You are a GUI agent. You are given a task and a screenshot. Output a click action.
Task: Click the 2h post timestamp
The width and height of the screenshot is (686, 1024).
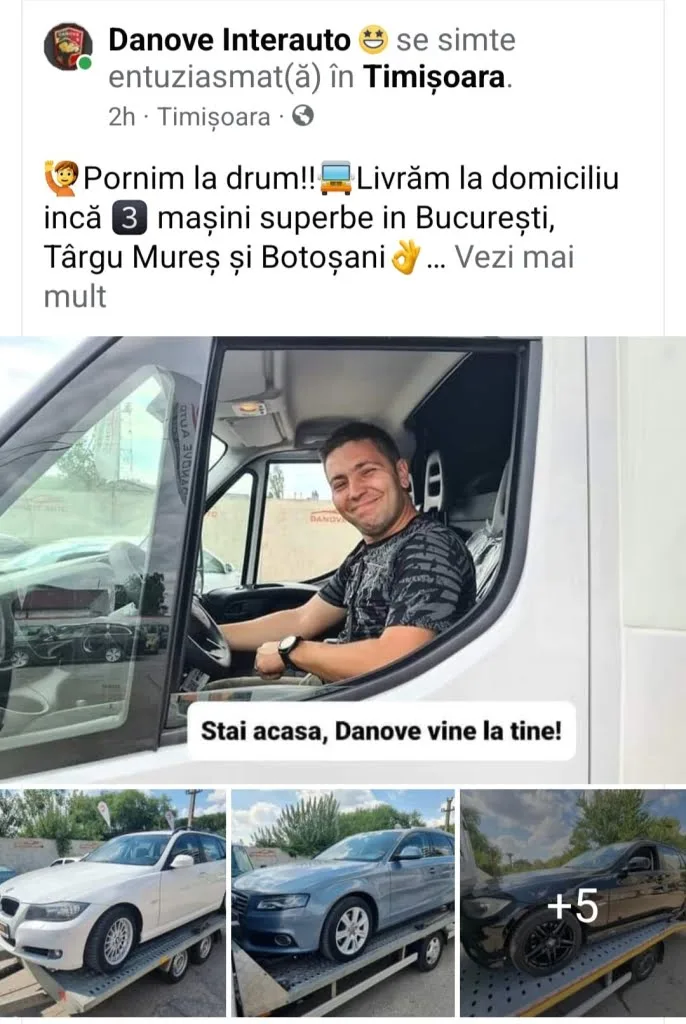click(122, 117)
